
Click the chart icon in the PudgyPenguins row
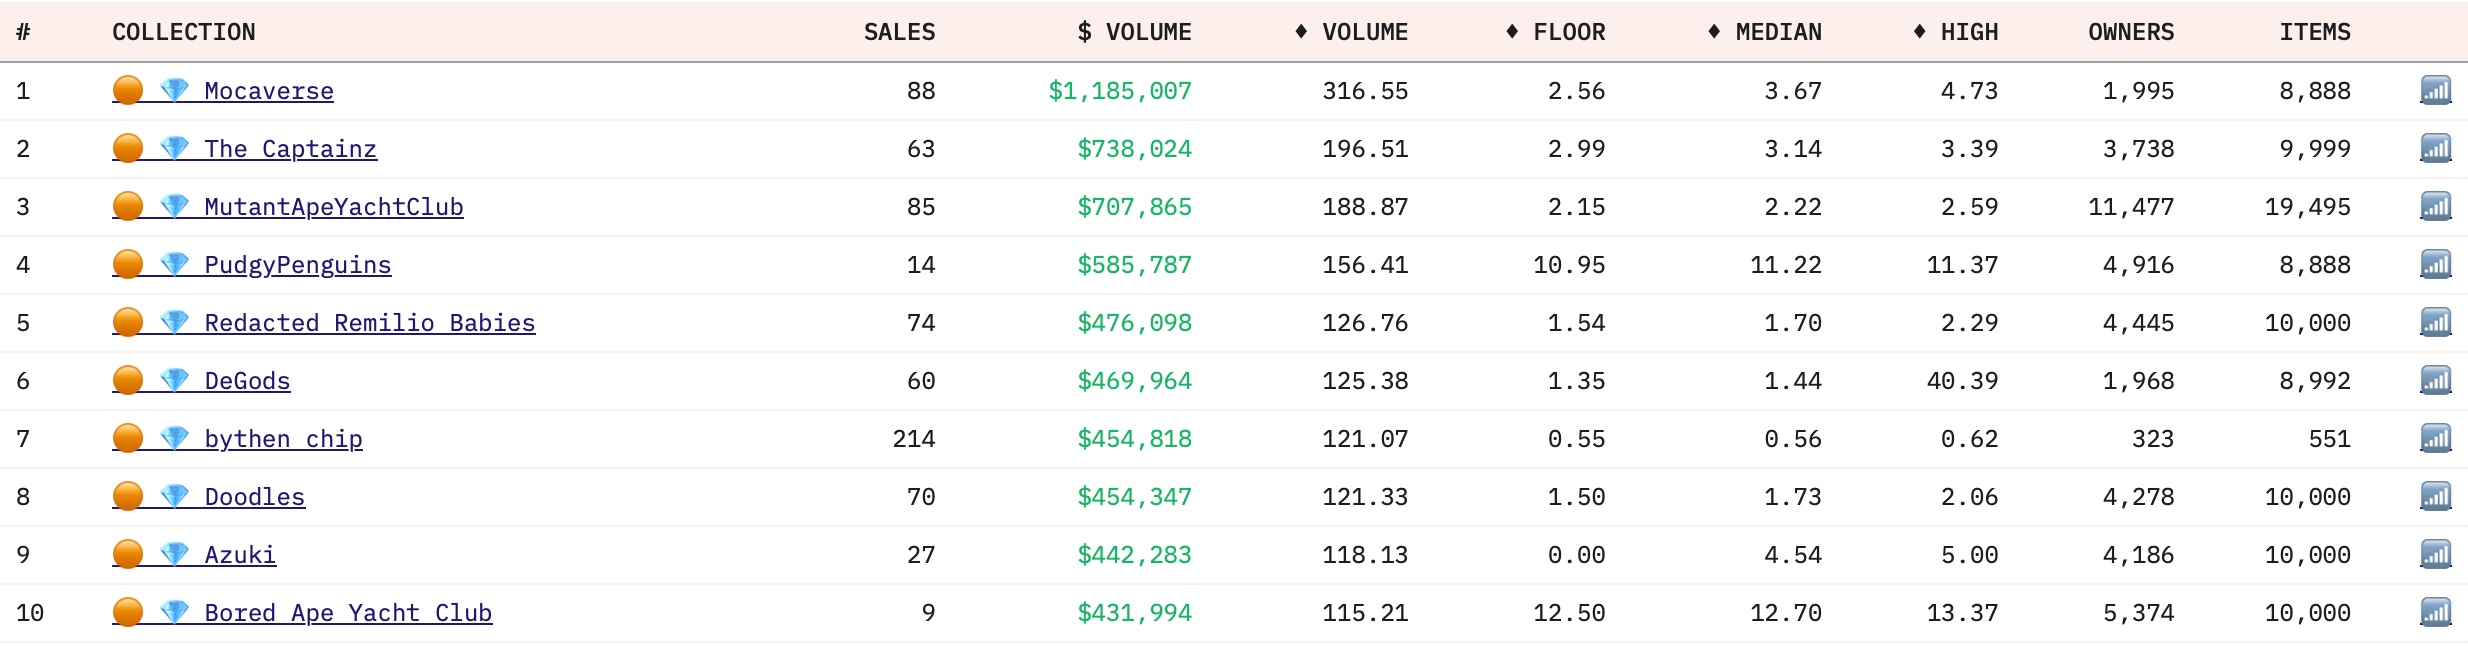coord(2435,265)
